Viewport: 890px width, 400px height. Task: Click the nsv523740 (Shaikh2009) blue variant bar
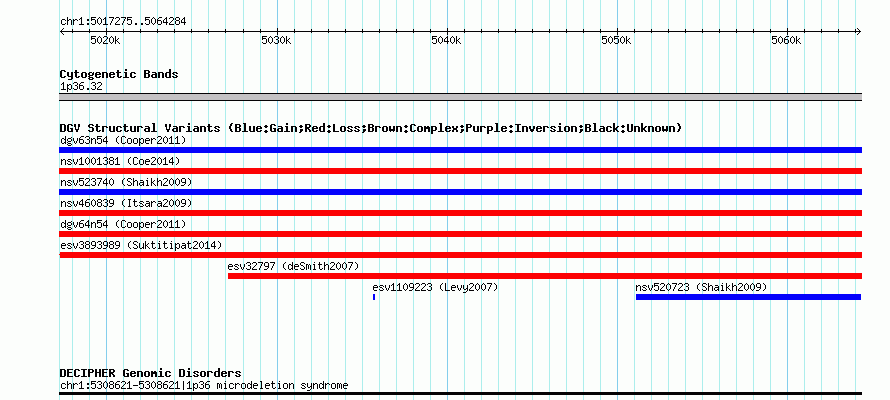click(460, 192)
